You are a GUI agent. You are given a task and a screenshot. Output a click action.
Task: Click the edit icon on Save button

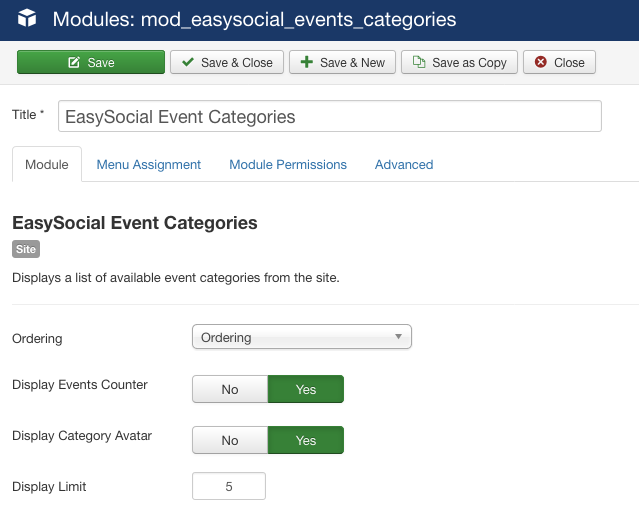pos(74,62)
